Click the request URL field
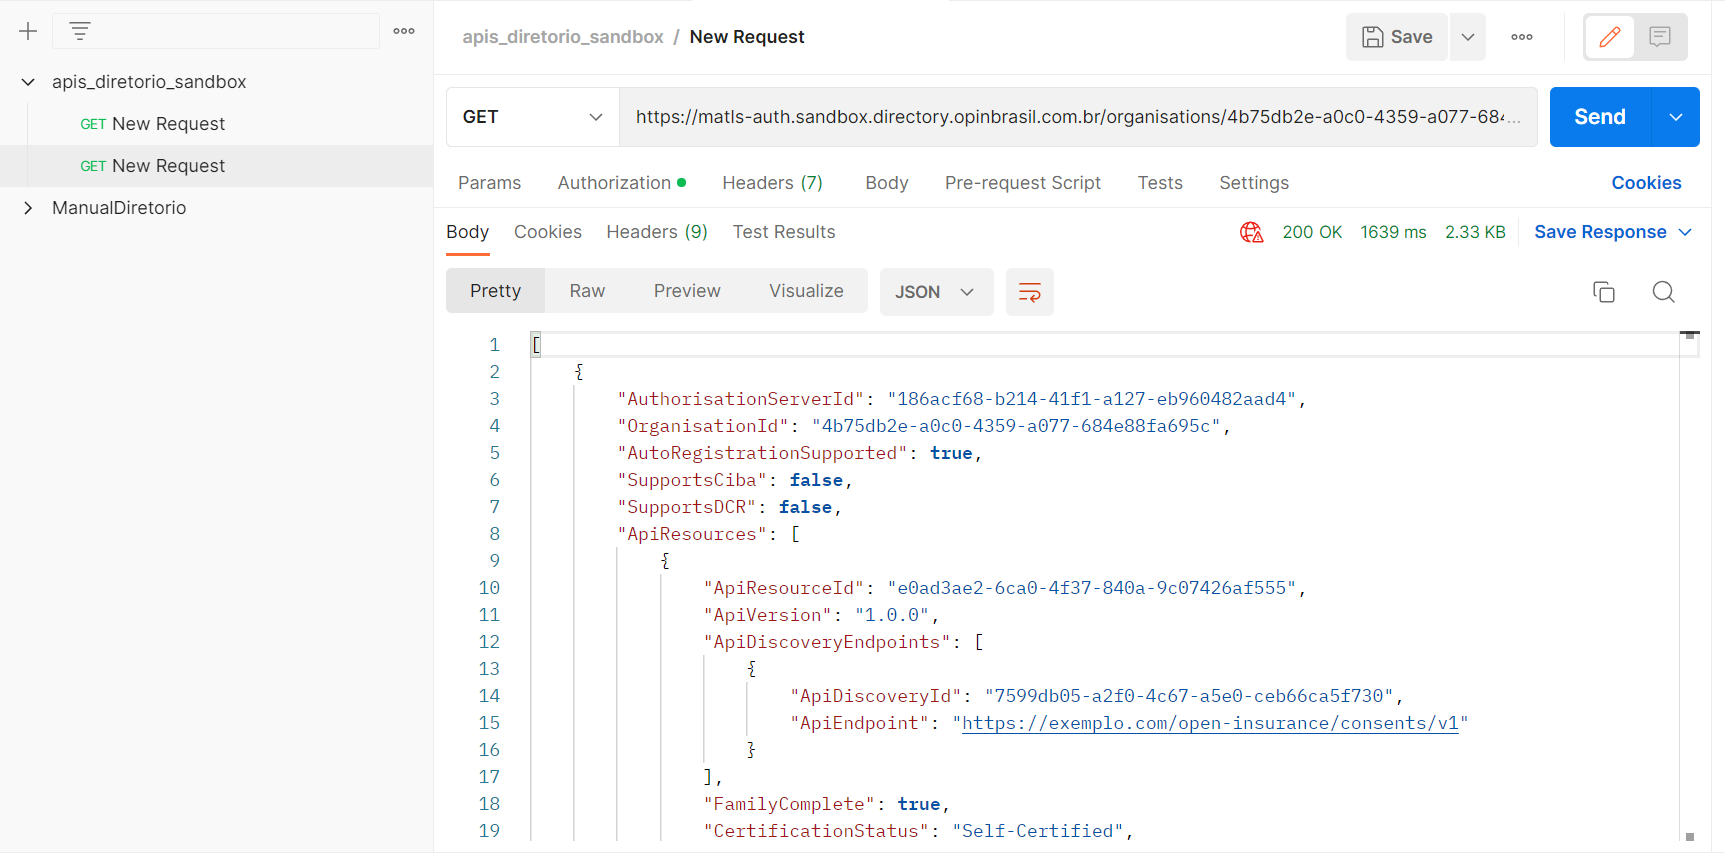Screen dimensions: 1725x856 tap(1078, 117)
